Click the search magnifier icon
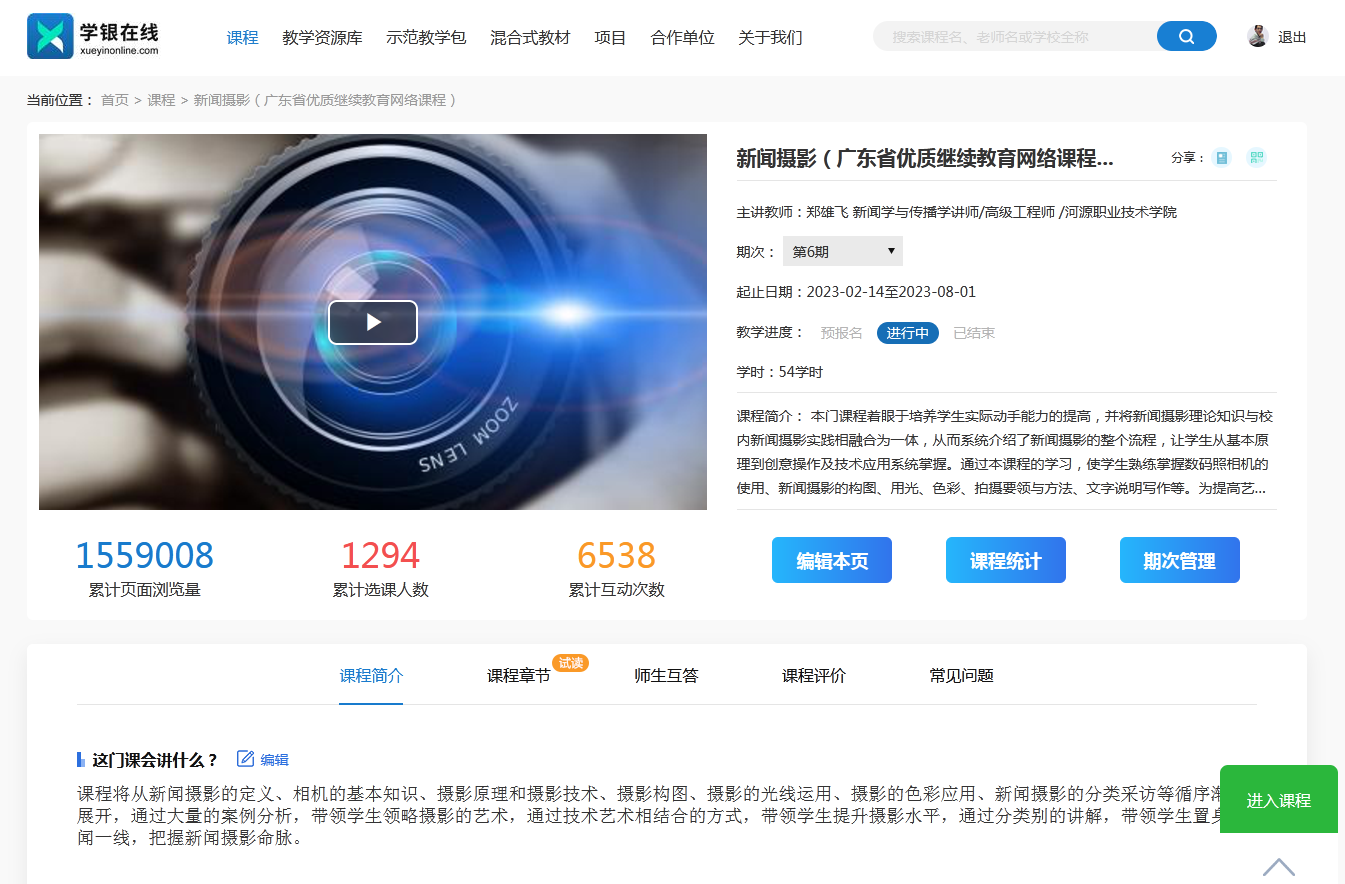The image size is (1345, 884). (1186, 35)
